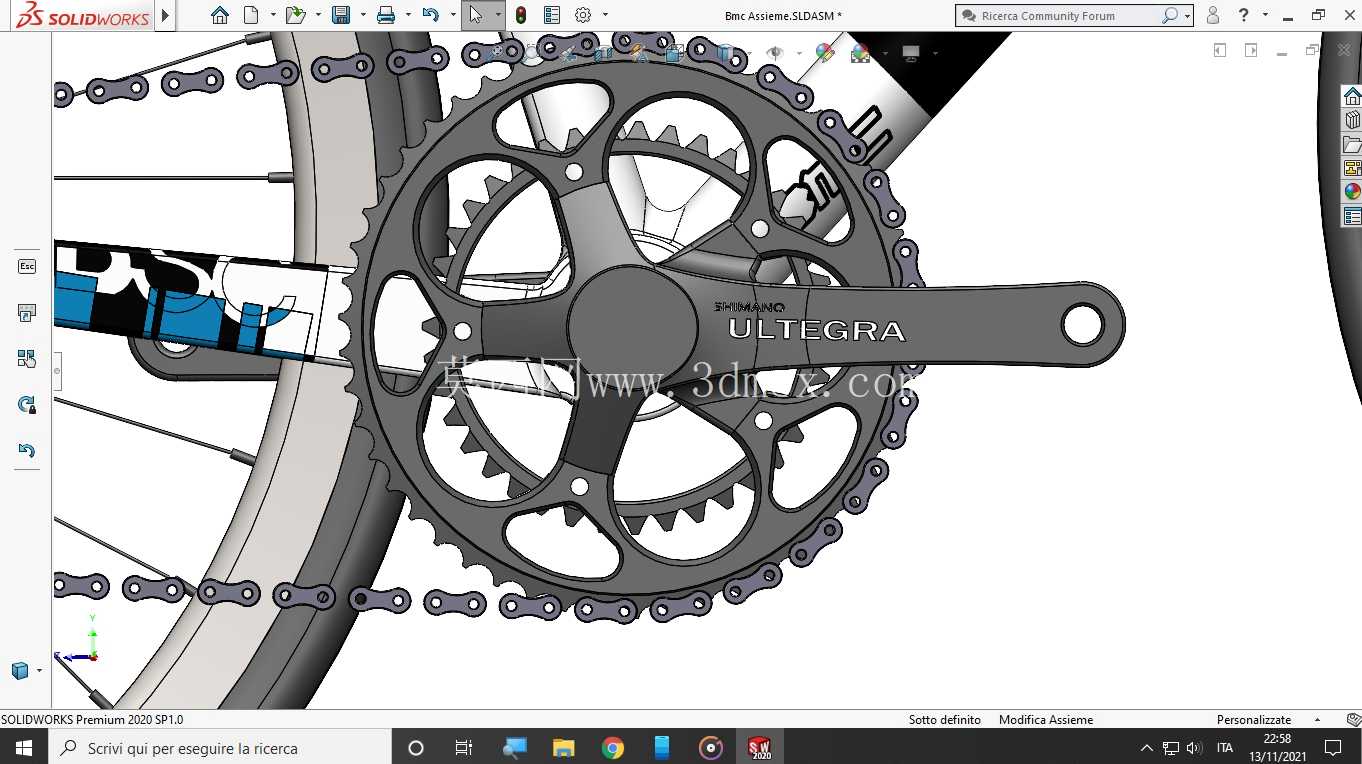Click SOLIDWORKS Premium 2020 SP1.0 status text
Screen dimensions: 1362x764
tap(92, 720)
